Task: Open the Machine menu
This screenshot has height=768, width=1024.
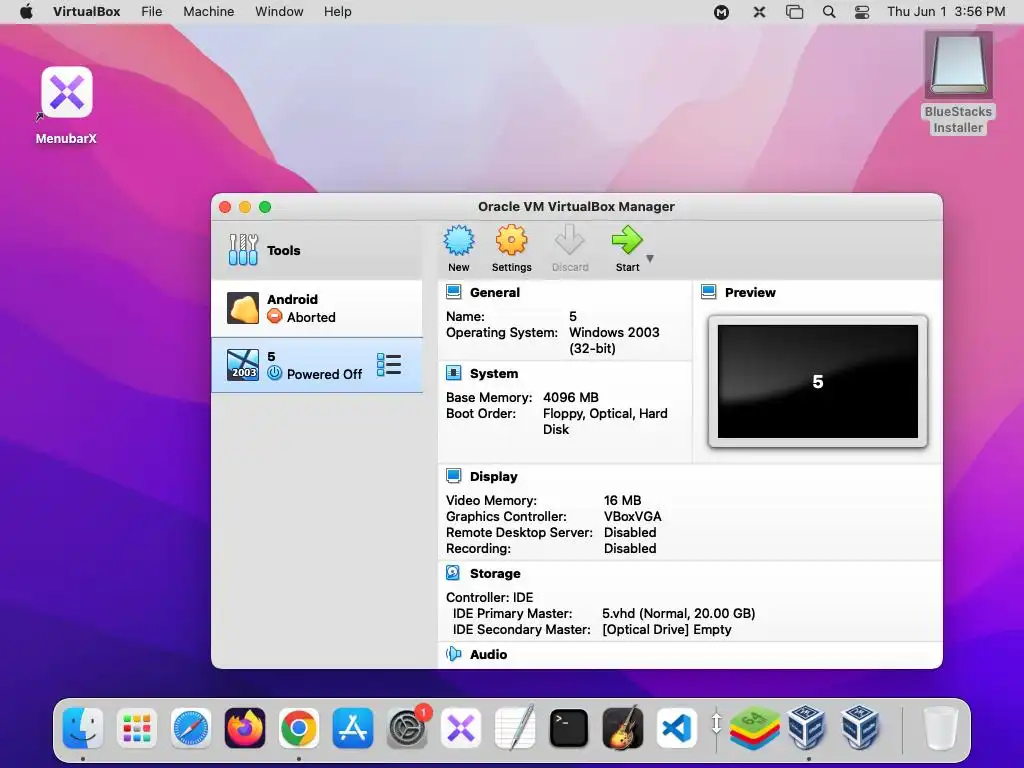Action: click(208, 12)
